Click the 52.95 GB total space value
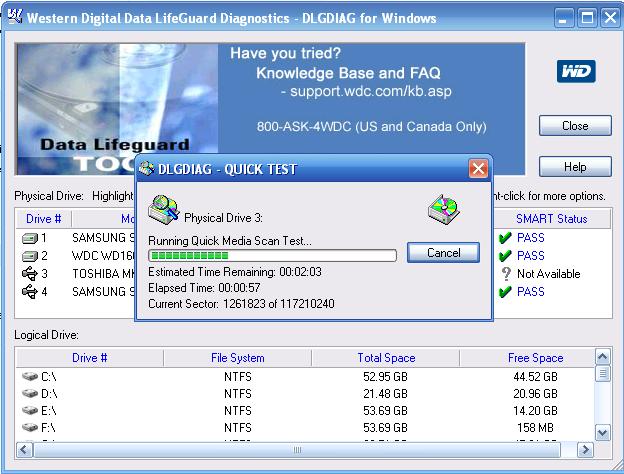The height and width of the screenshot is (474, 624). [x=385, y=376]
